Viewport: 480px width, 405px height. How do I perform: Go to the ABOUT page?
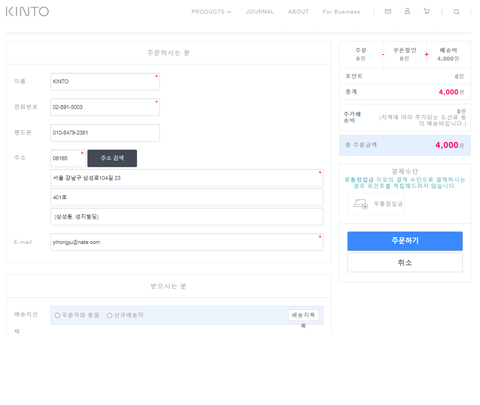click(298, 12)
